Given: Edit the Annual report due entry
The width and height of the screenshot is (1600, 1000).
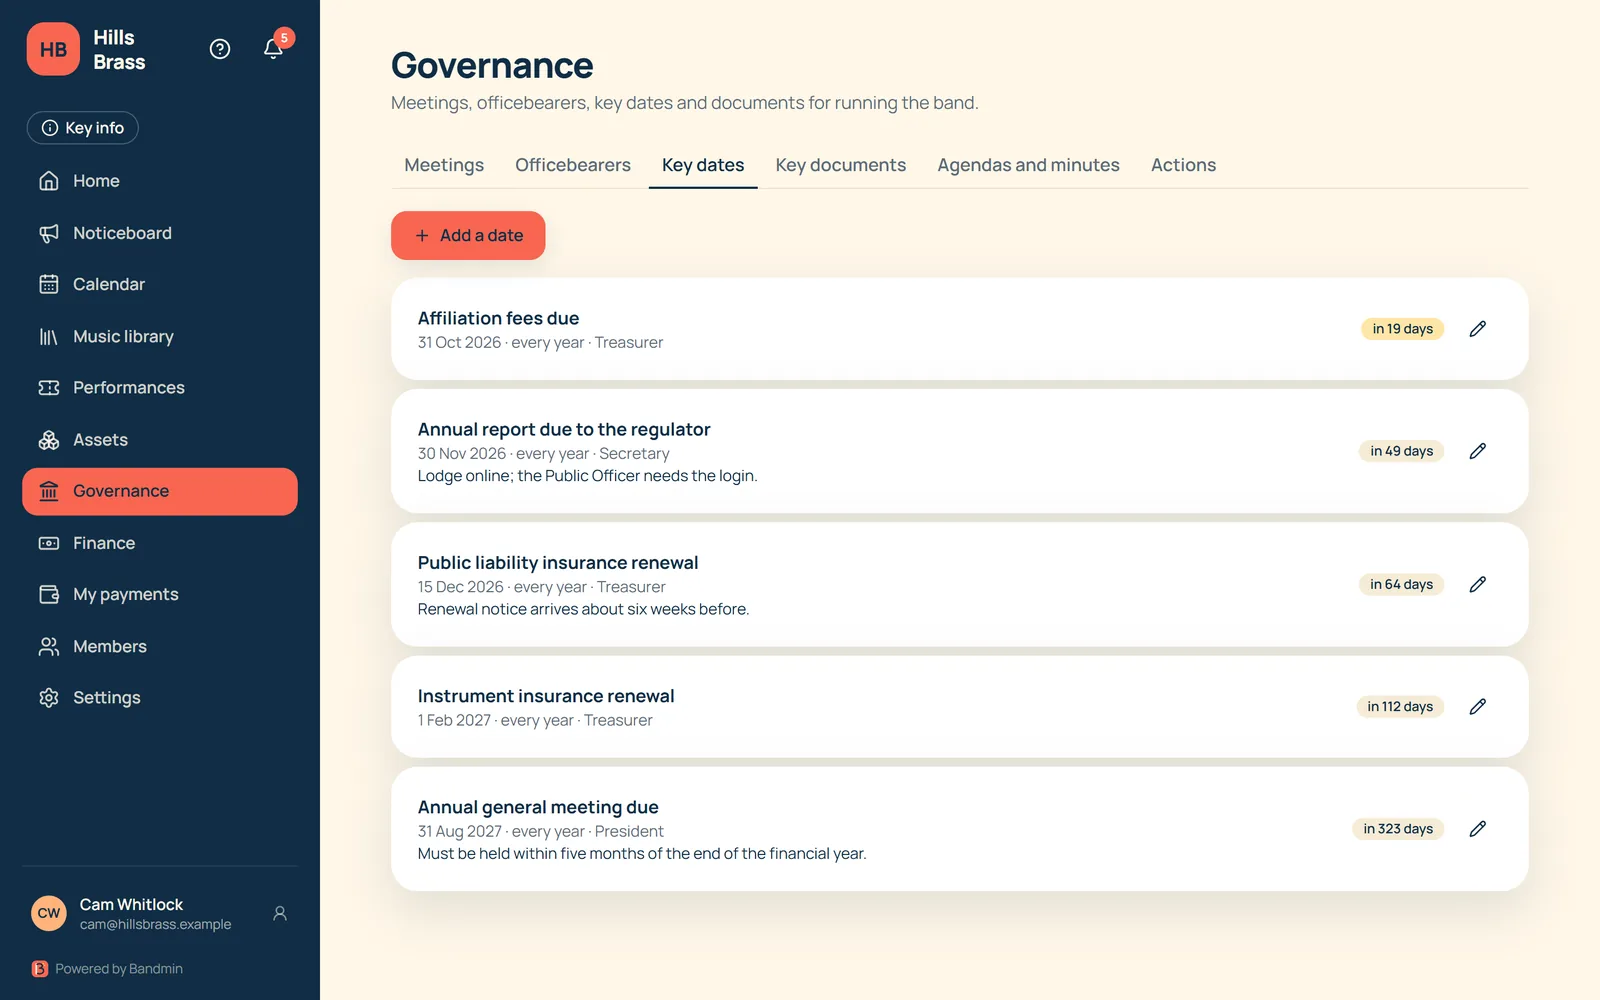Looking at the screenshot, I should [x=1477, y=451].
